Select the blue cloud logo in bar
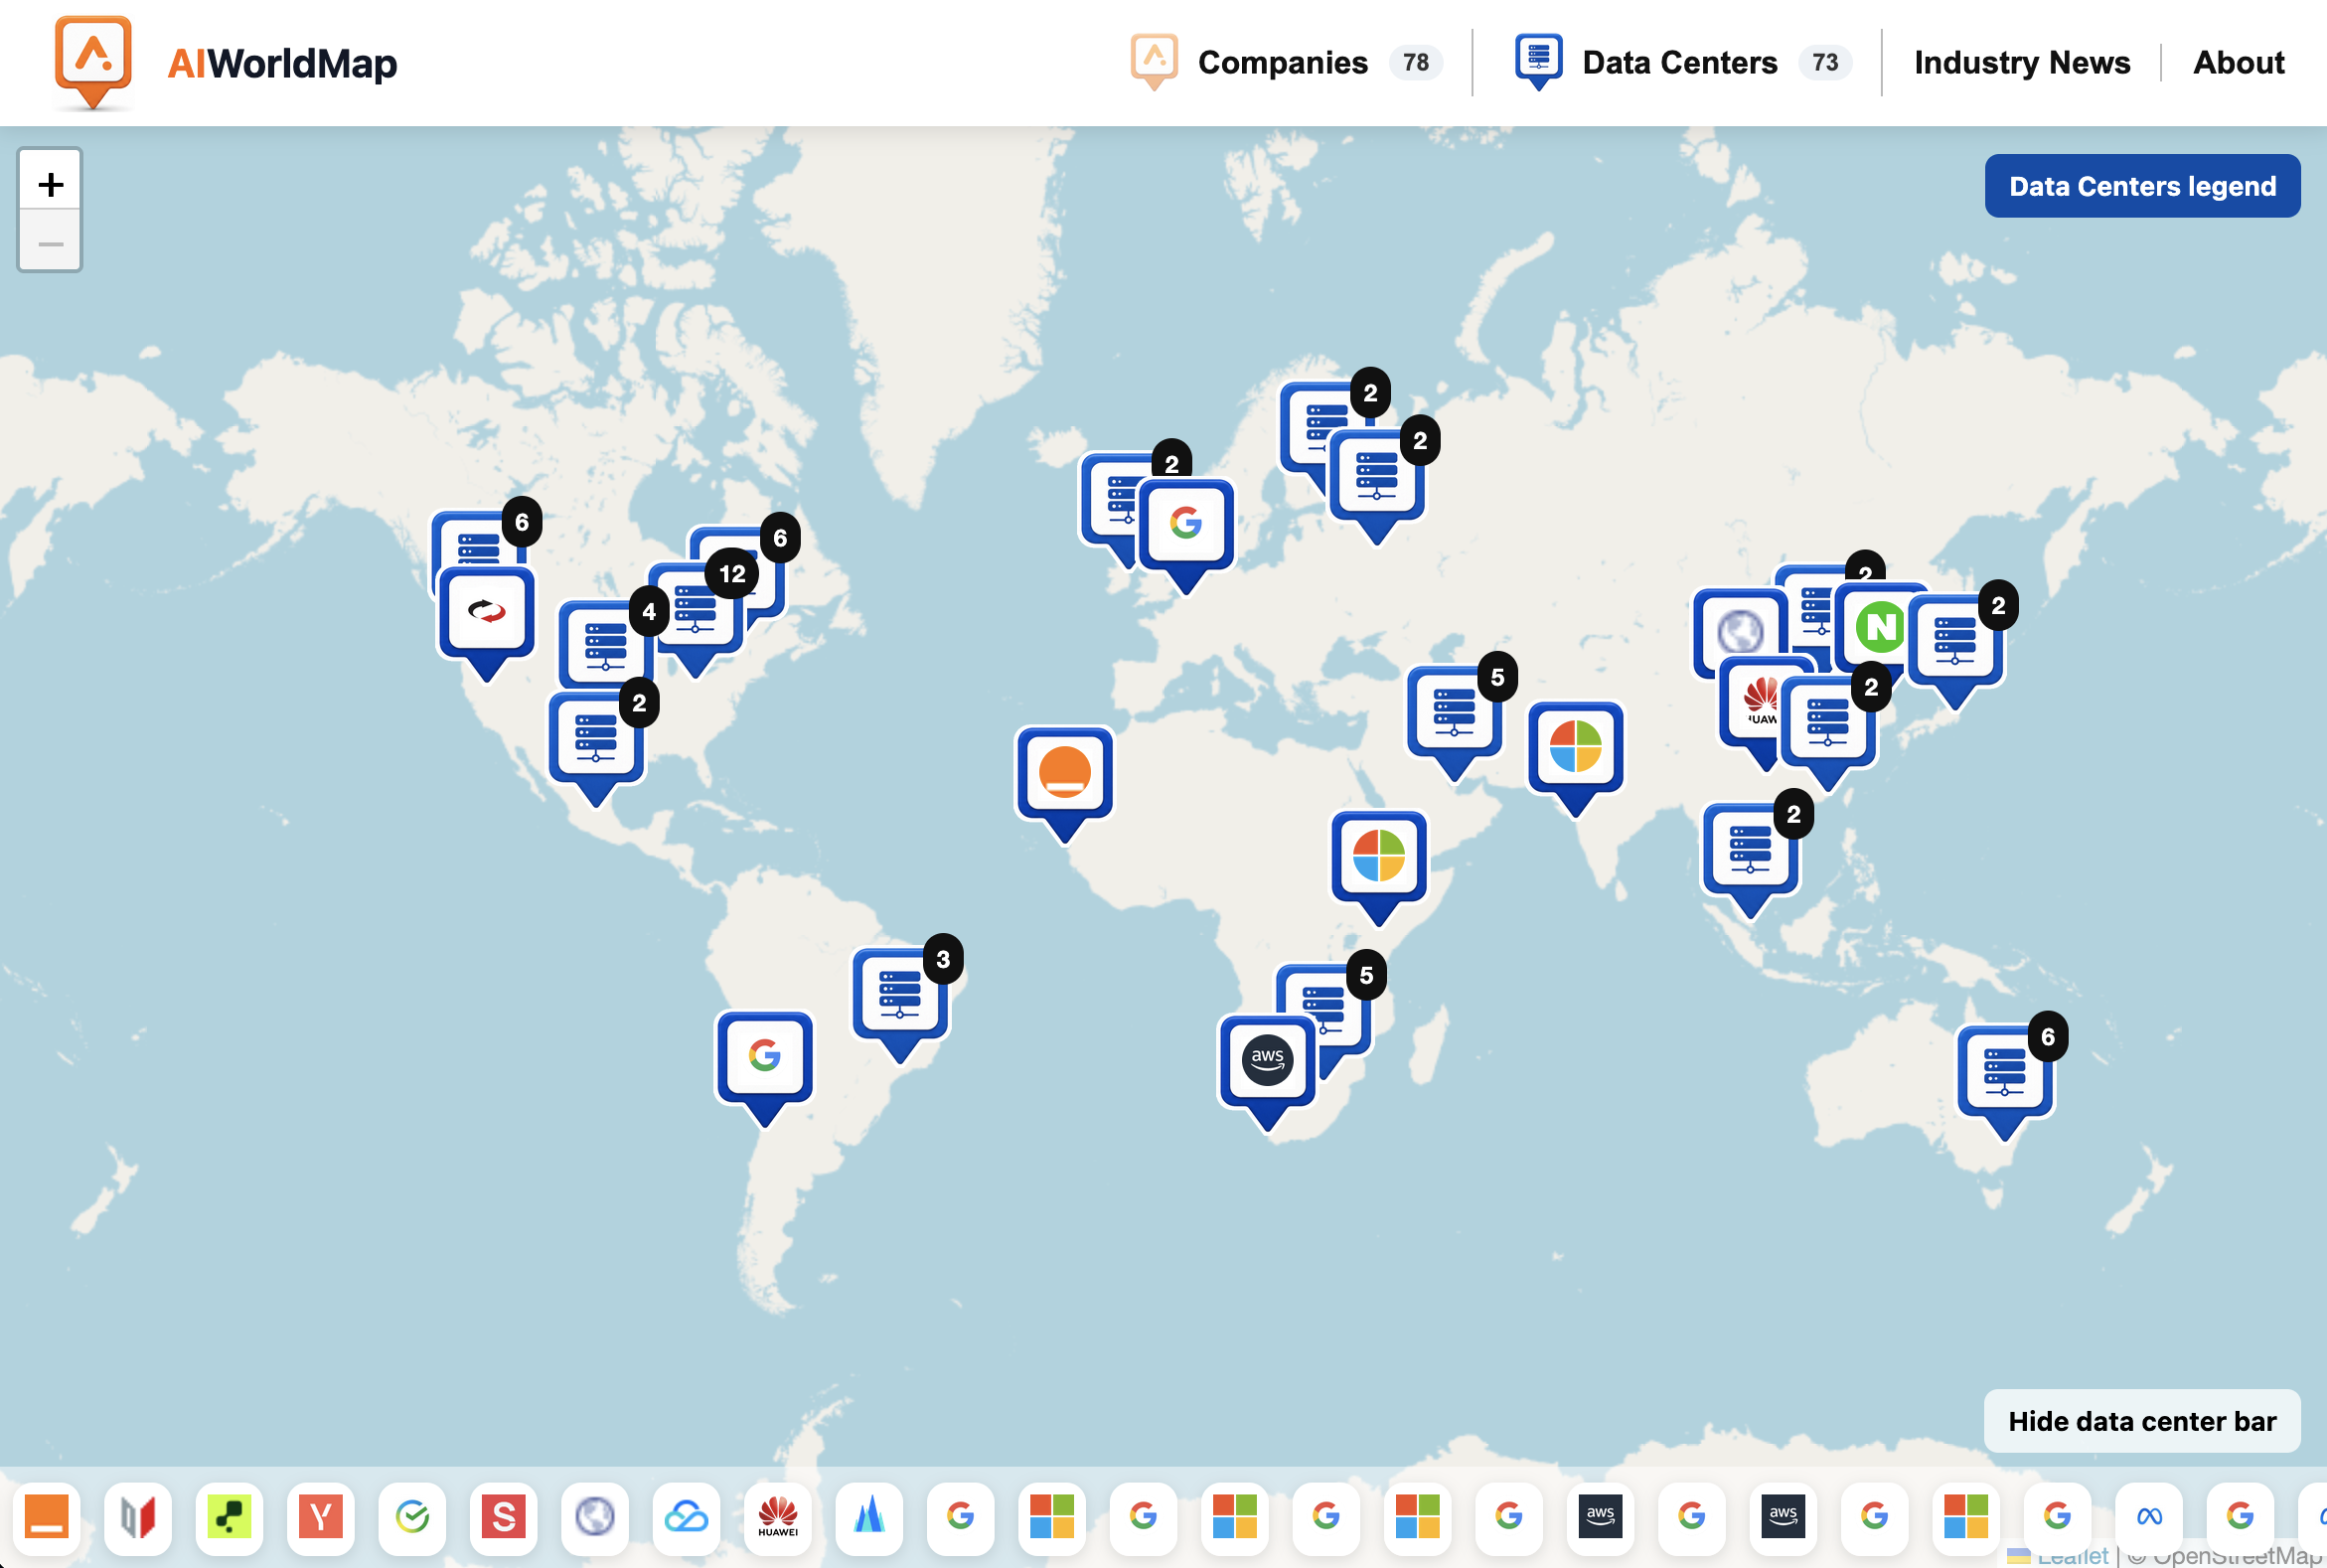 (686, 1517)
